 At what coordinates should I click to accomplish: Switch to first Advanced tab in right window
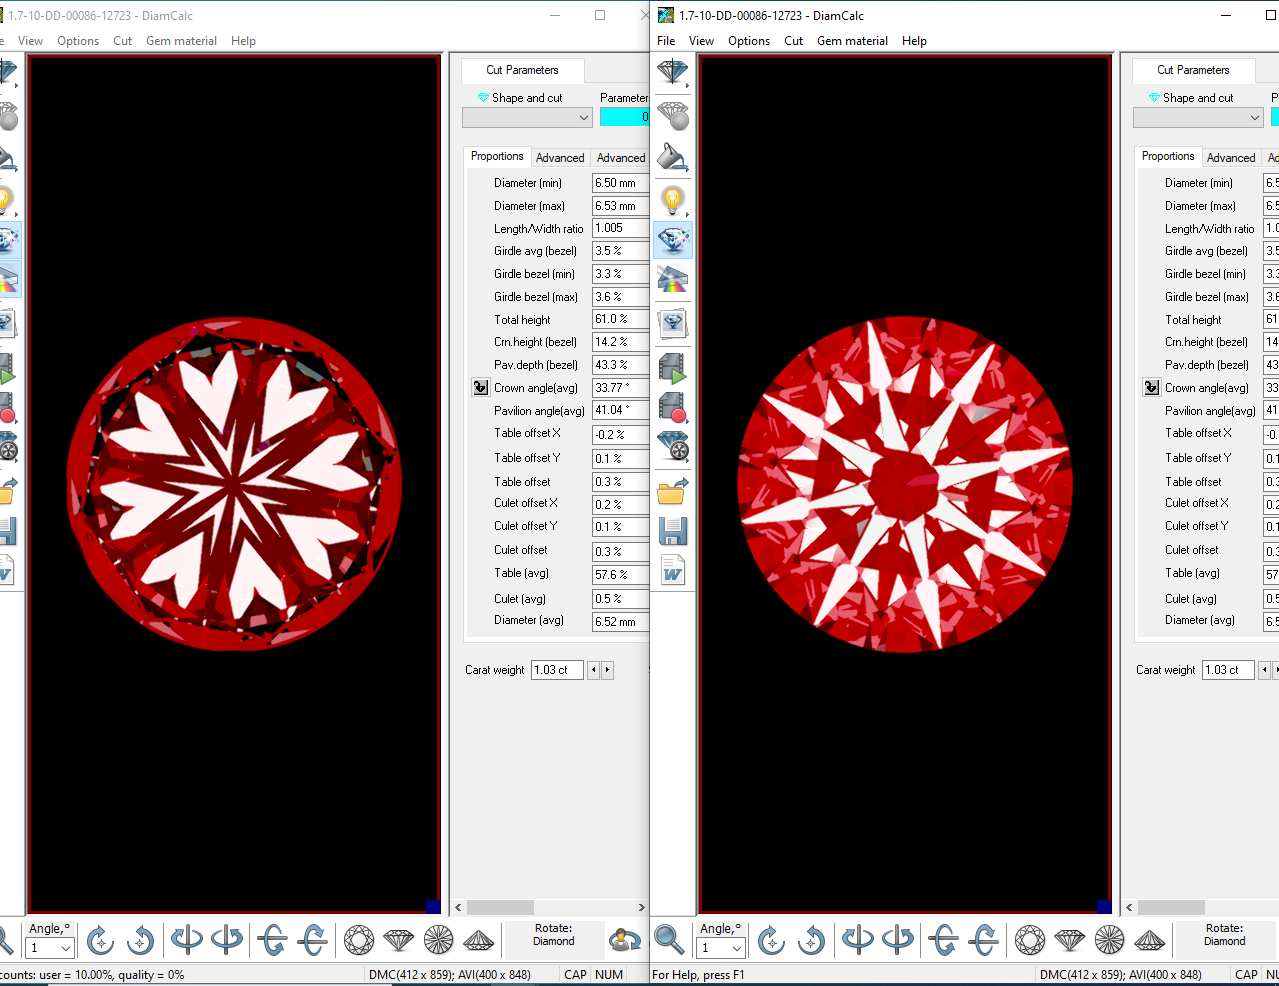click(x=1231, y=158)
